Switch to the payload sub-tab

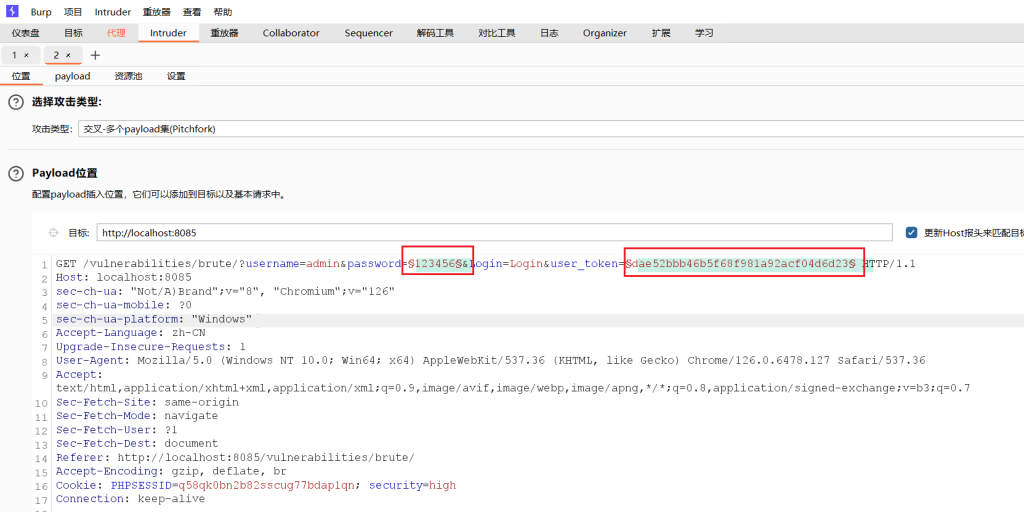[72, 76]
